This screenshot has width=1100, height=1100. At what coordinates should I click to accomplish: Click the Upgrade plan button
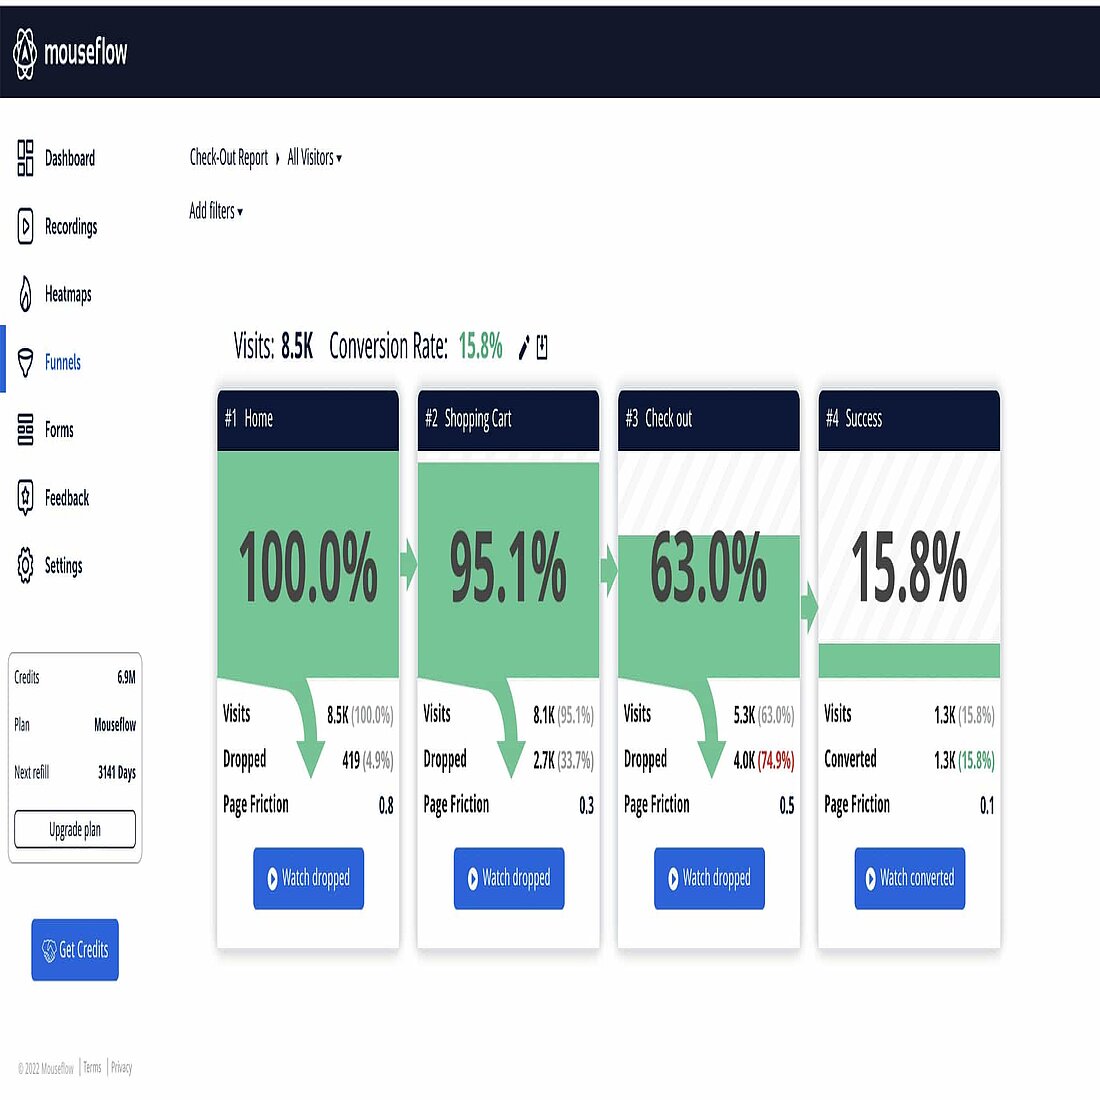(74, 829)
